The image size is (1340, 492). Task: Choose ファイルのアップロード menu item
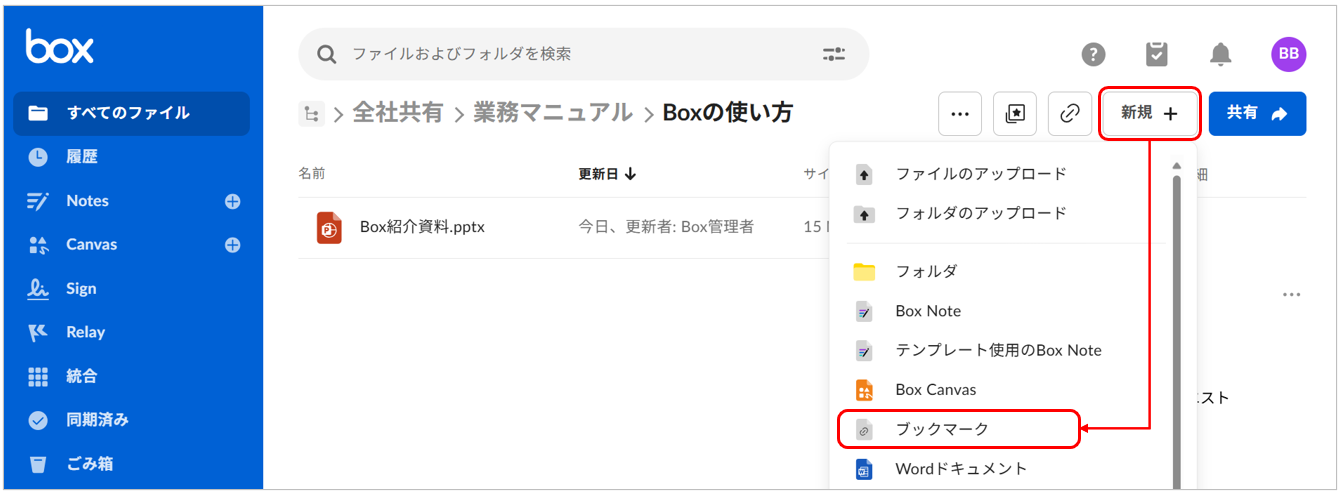pyautogui.click(x=980, y=174)
